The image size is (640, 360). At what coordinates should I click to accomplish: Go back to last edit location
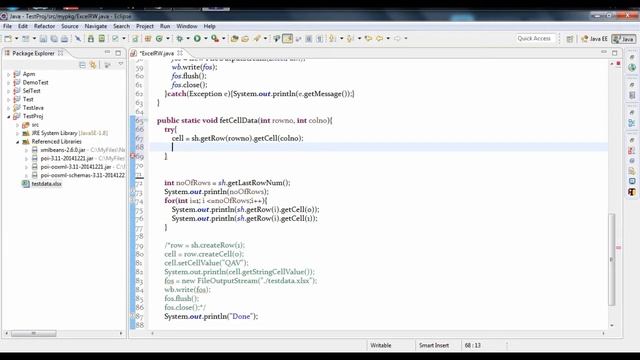click(369, 38)
